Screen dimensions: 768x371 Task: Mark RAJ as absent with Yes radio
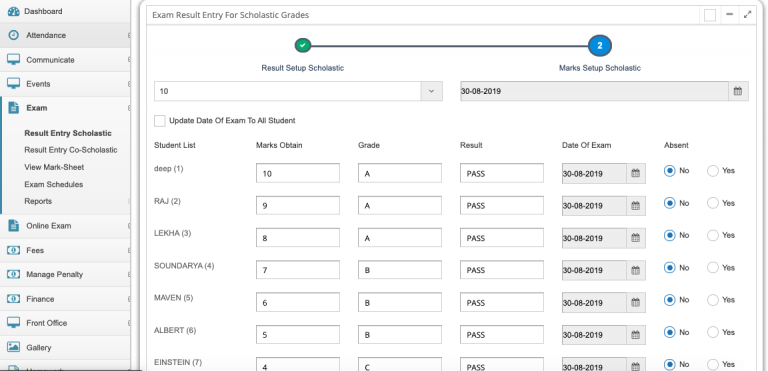coord(713,203)
